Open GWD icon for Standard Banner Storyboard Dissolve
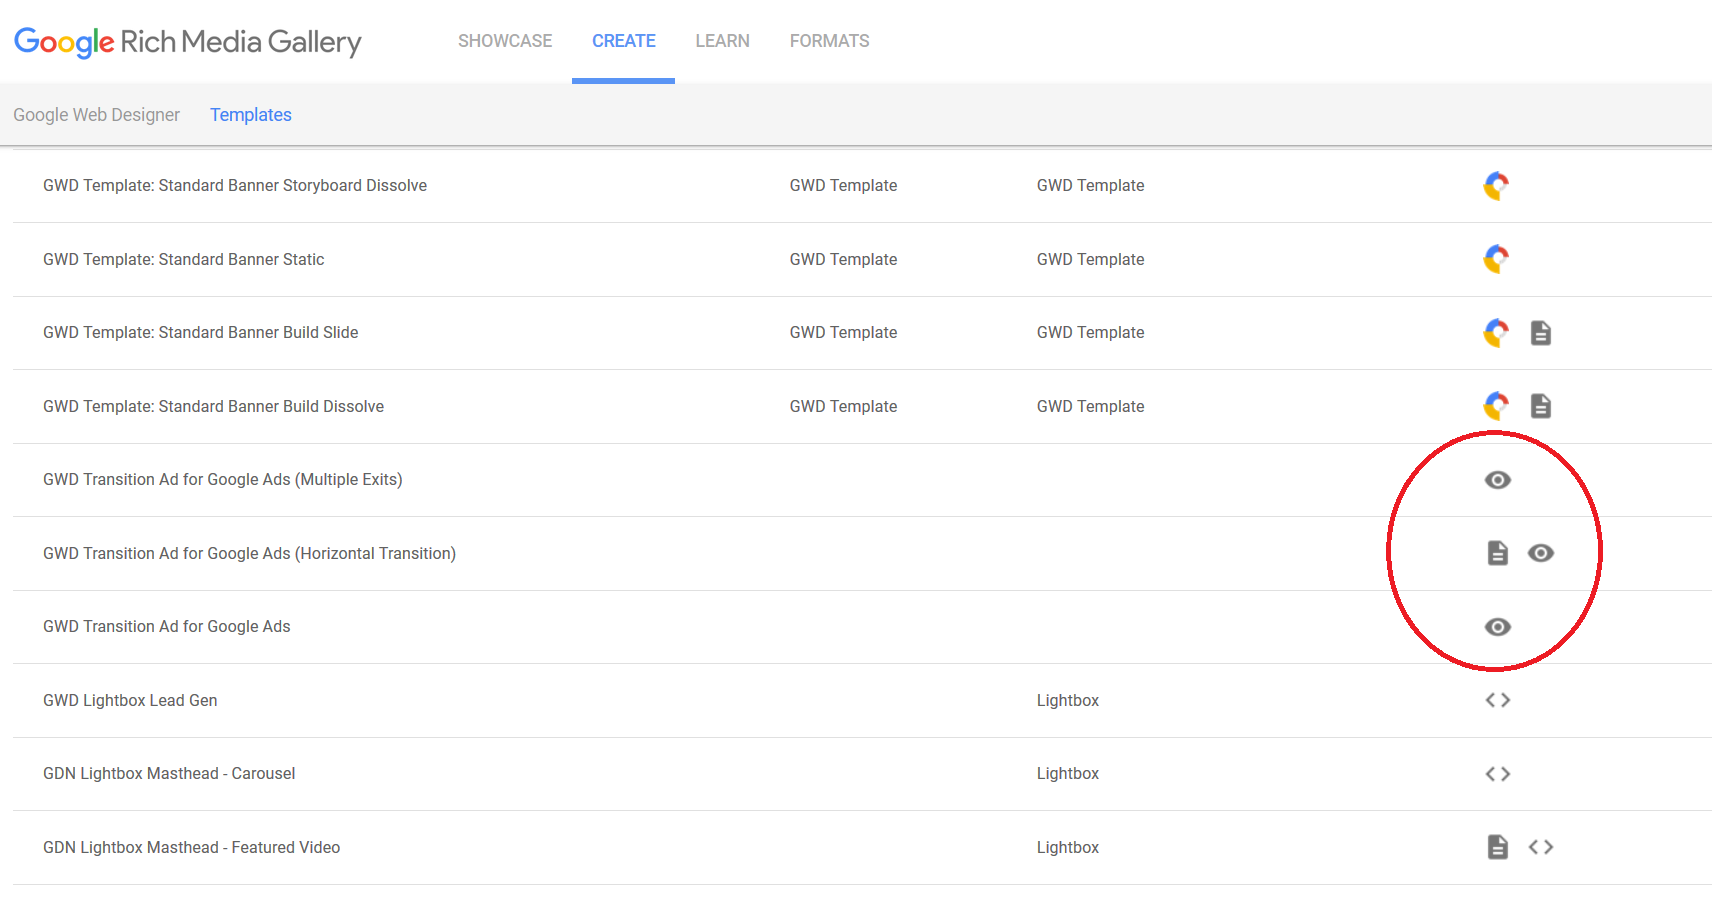Image resolution: width=1712 pixels, height=899 pixels. point(1496,186)
